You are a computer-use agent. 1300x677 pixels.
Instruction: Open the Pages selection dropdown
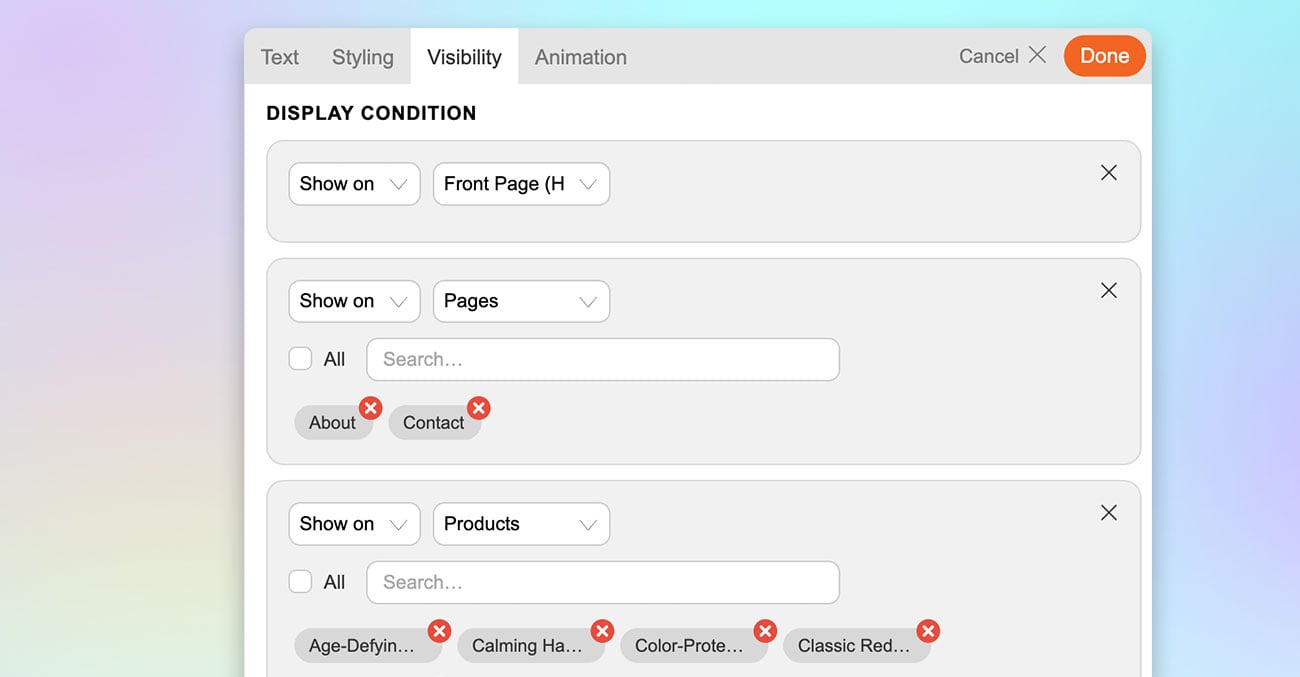coord(521,301)
